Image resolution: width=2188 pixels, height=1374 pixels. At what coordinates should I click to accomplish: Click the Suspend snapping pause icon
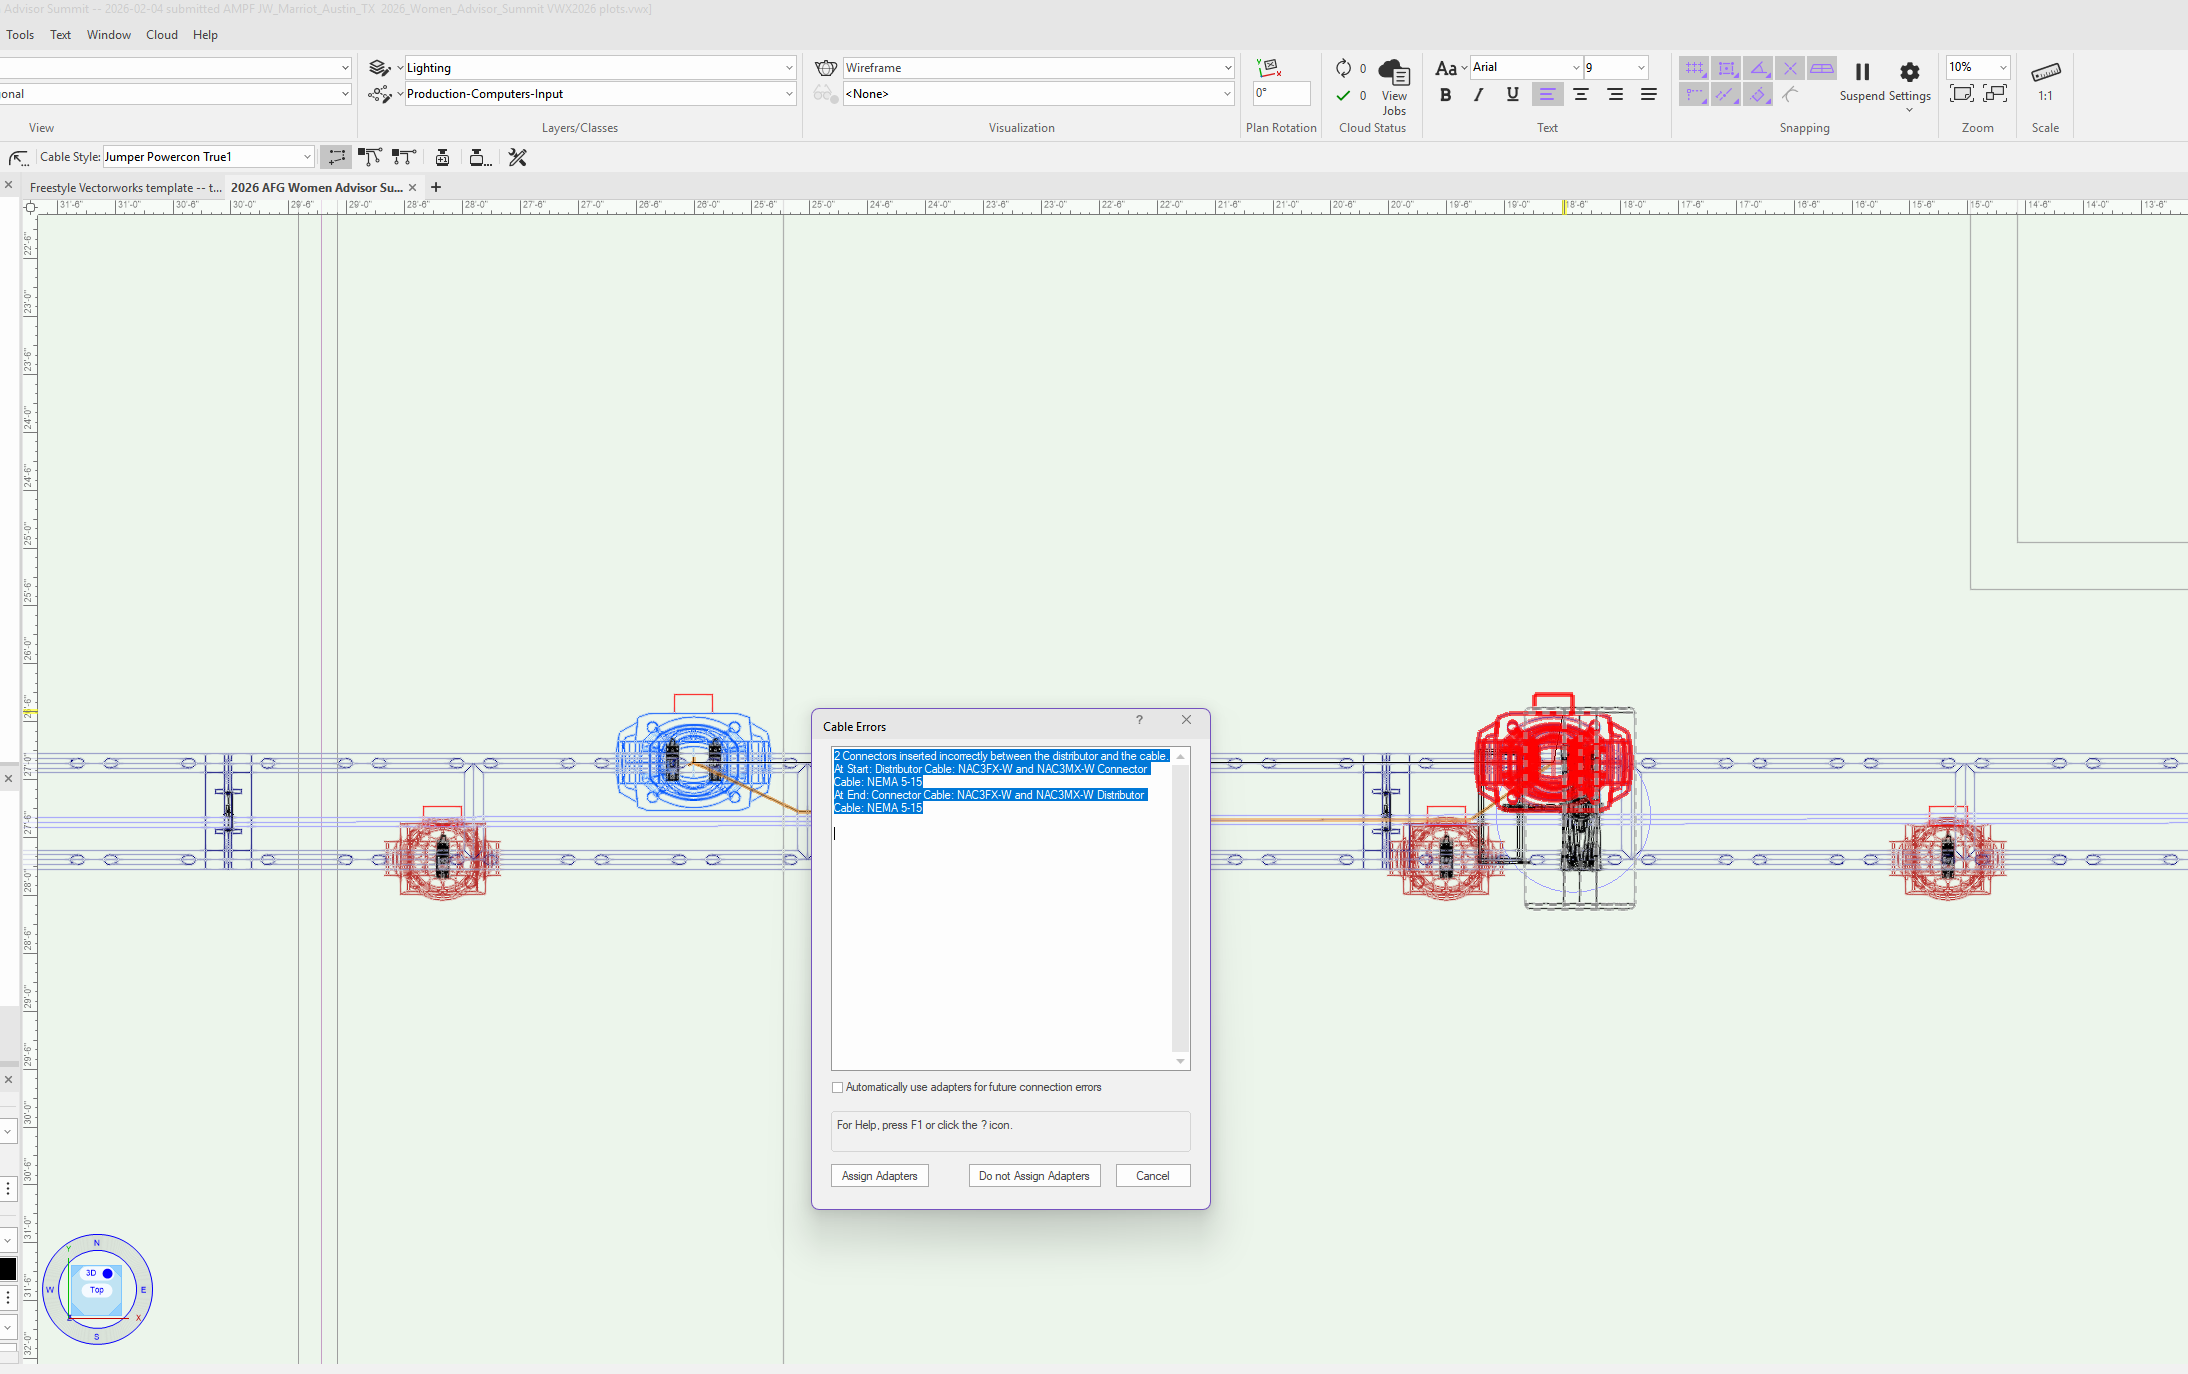click(1862, 72)
